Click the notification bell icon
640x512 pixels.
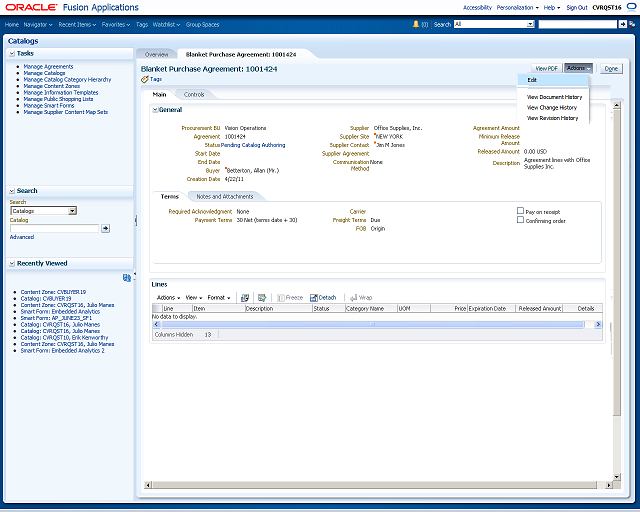coord(416,24)
